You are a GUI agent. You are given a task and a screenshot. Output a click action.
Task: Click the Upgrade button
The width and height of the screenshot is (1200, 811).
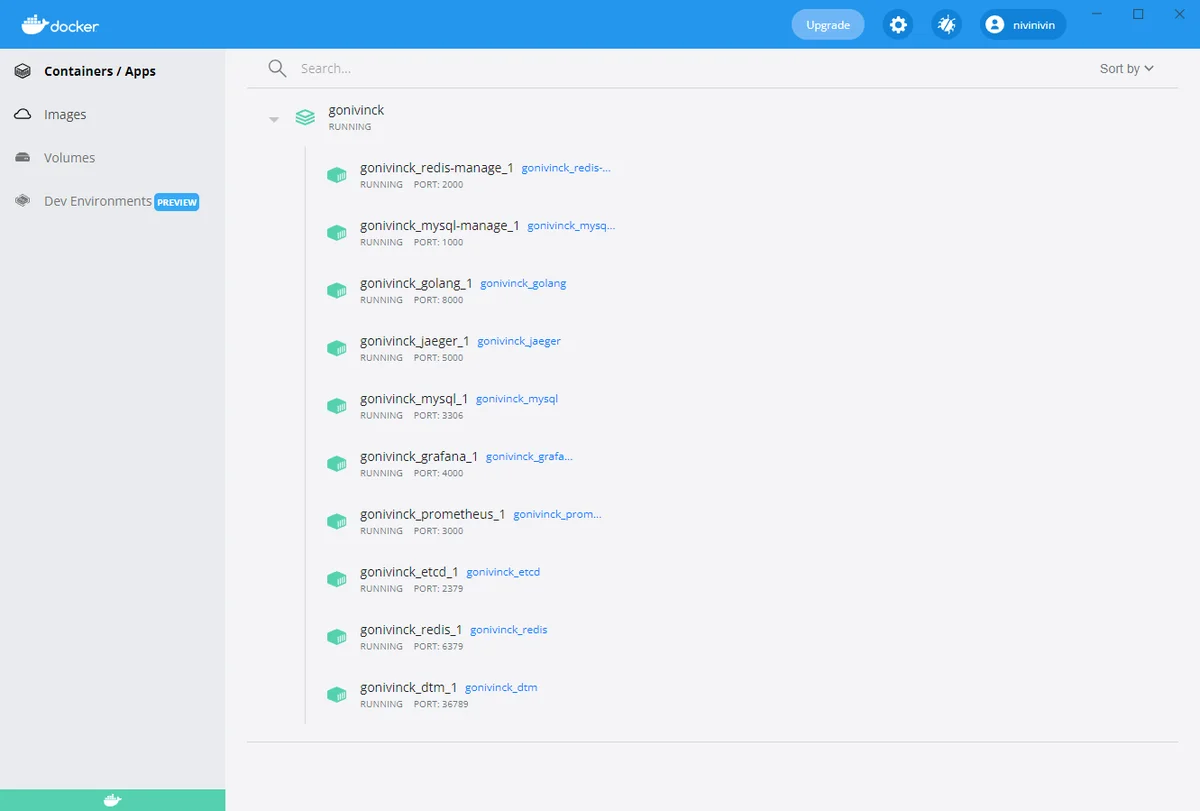coord(828,25)
